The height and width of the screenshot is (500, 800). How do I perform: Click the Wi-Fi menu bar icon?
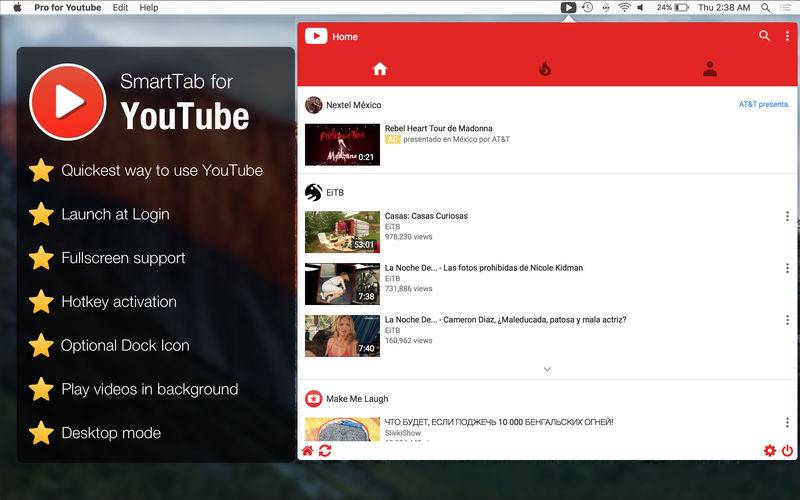(624, 7)
